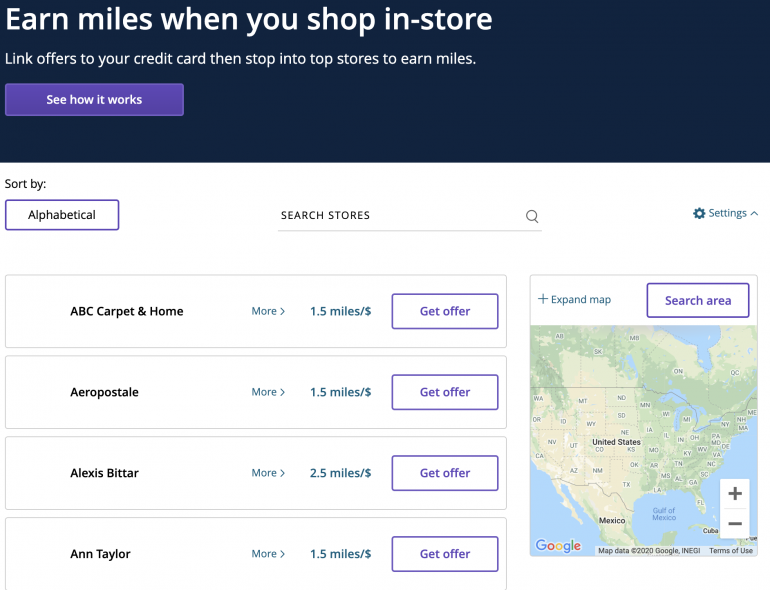The image size is (770, 590).
Task: Zoom in on the map
Action: 735,494
